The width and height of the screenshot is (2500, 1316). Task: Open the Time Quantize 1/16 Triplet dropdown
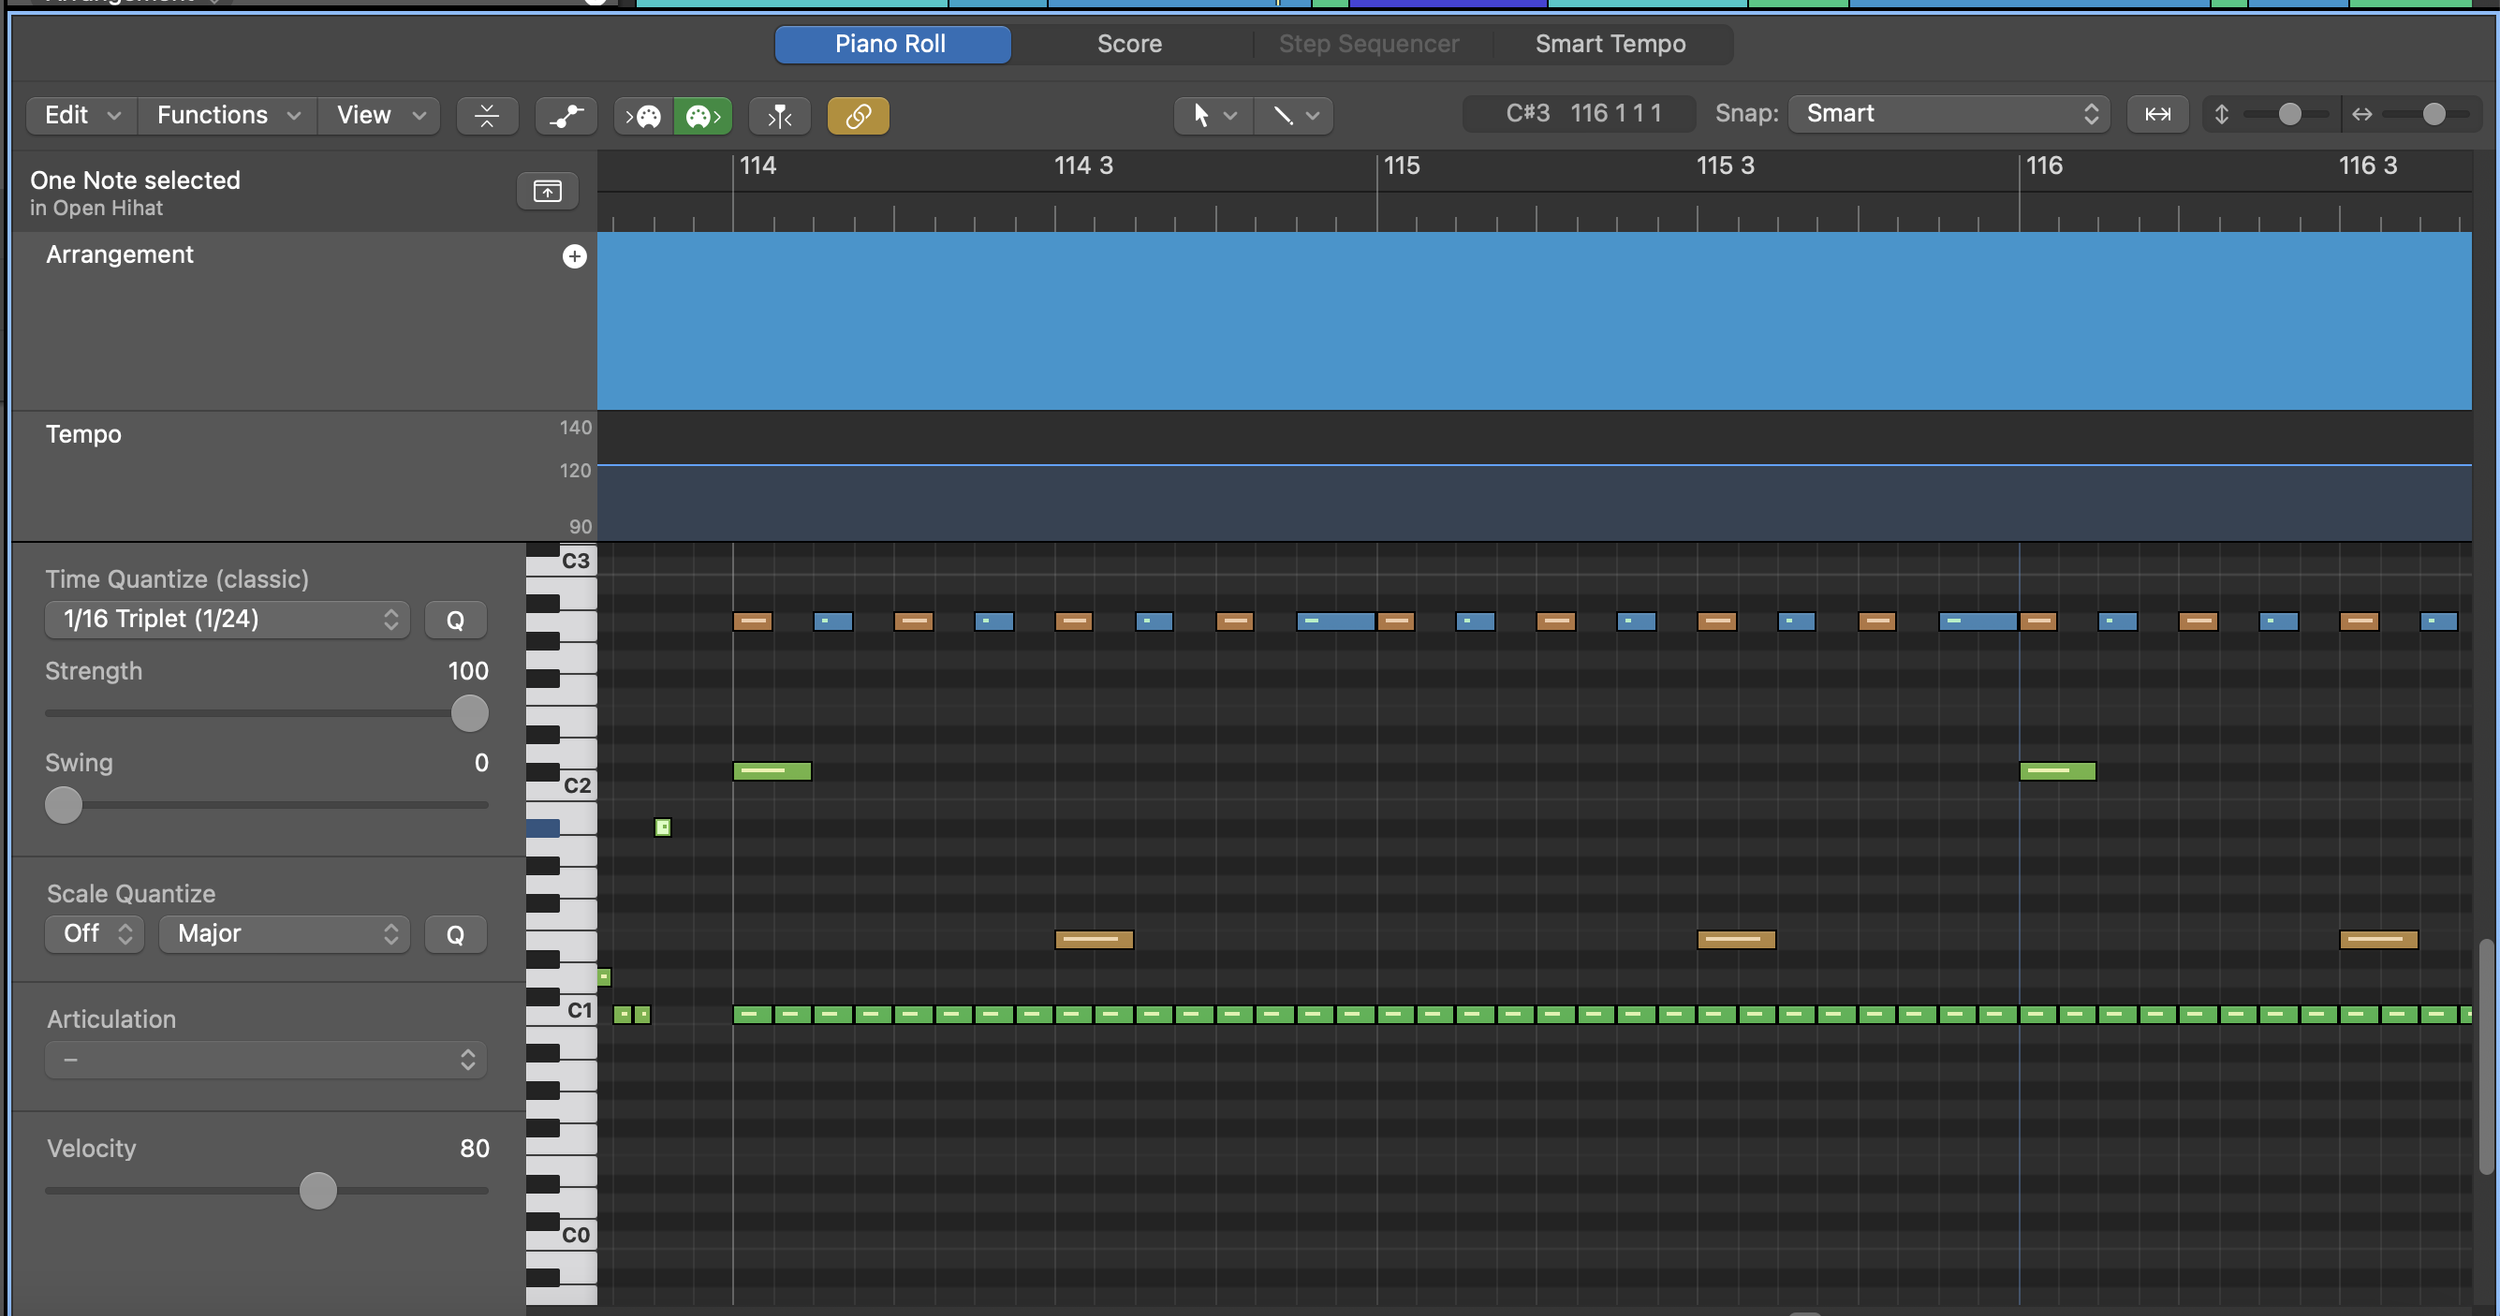click(228, 619)
